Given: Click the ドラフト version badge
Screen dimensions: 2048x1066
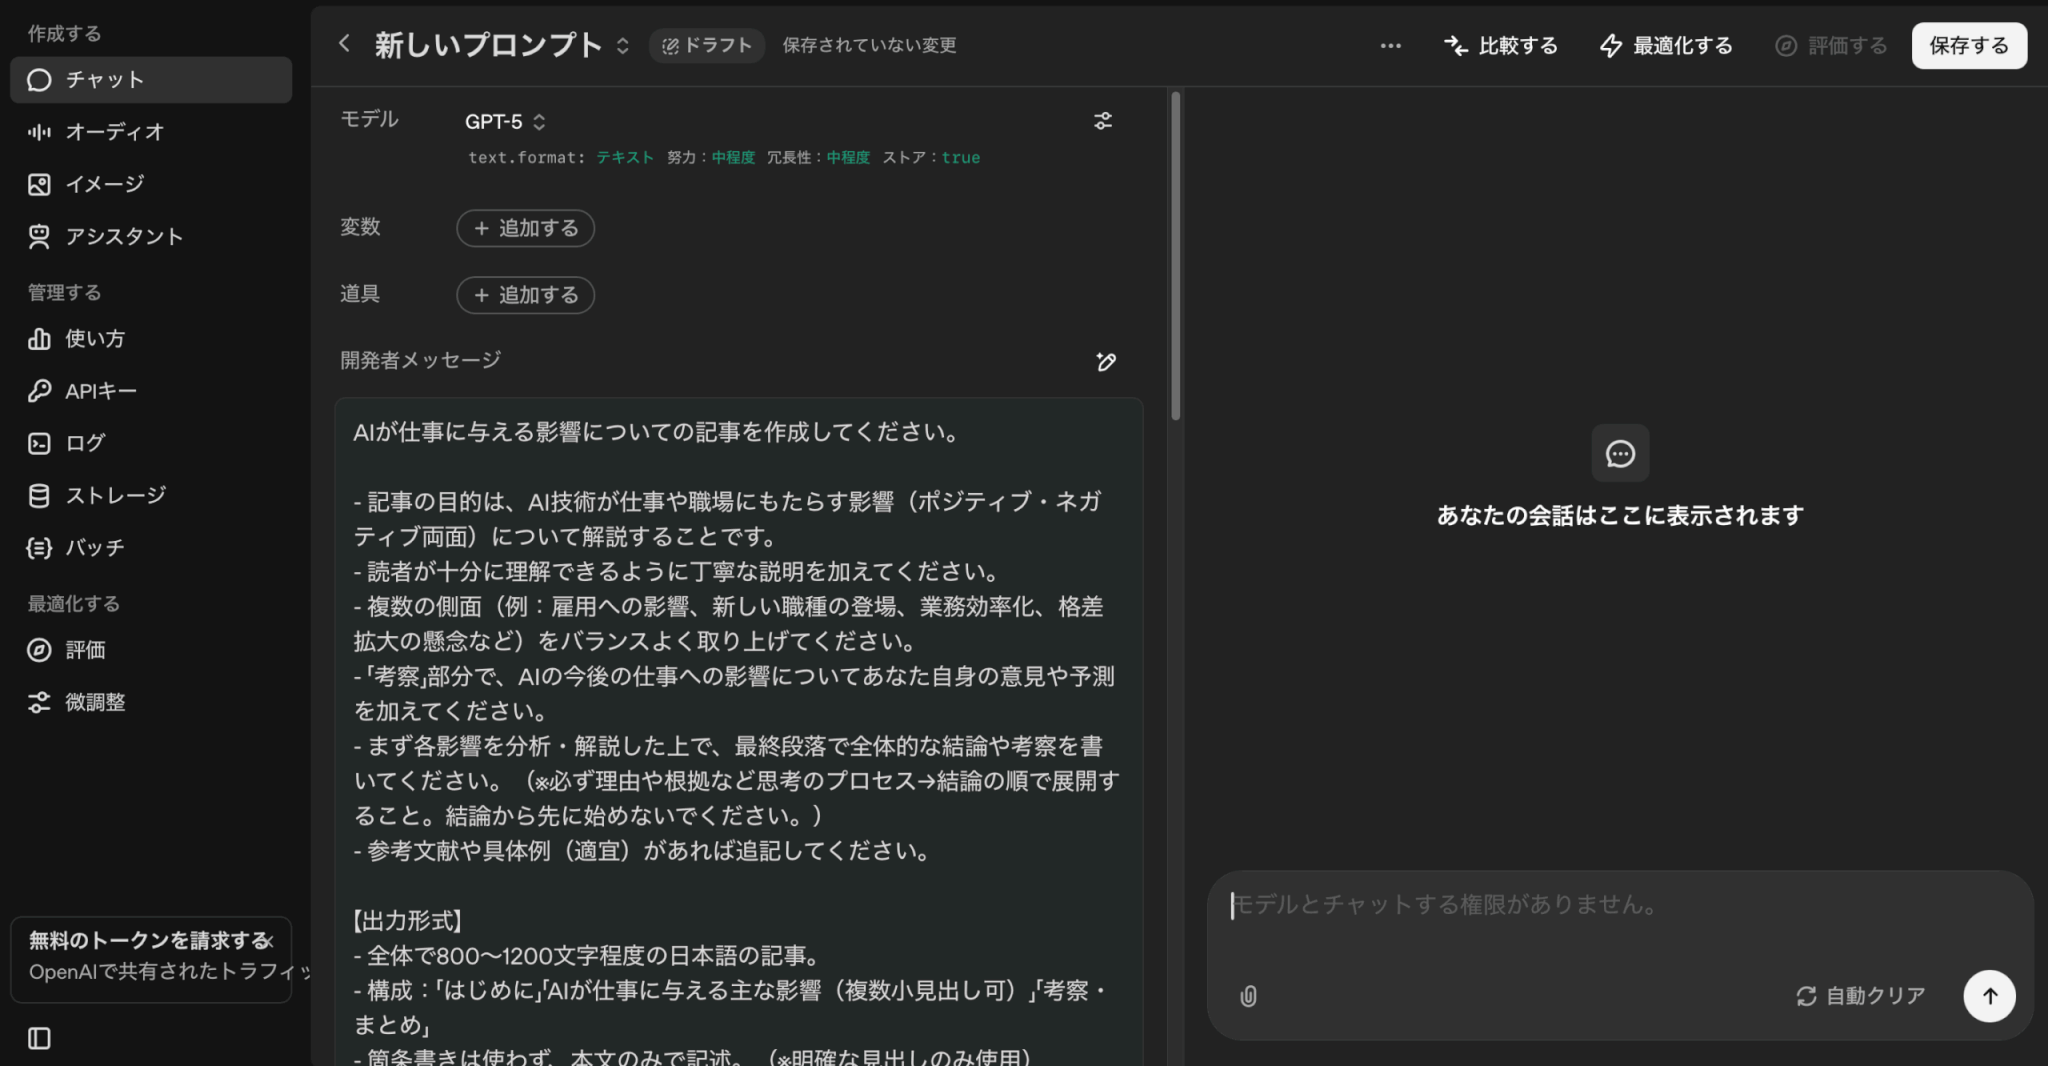Looking at the screenshot, I should pyautogui.click(x=707, y=46).
